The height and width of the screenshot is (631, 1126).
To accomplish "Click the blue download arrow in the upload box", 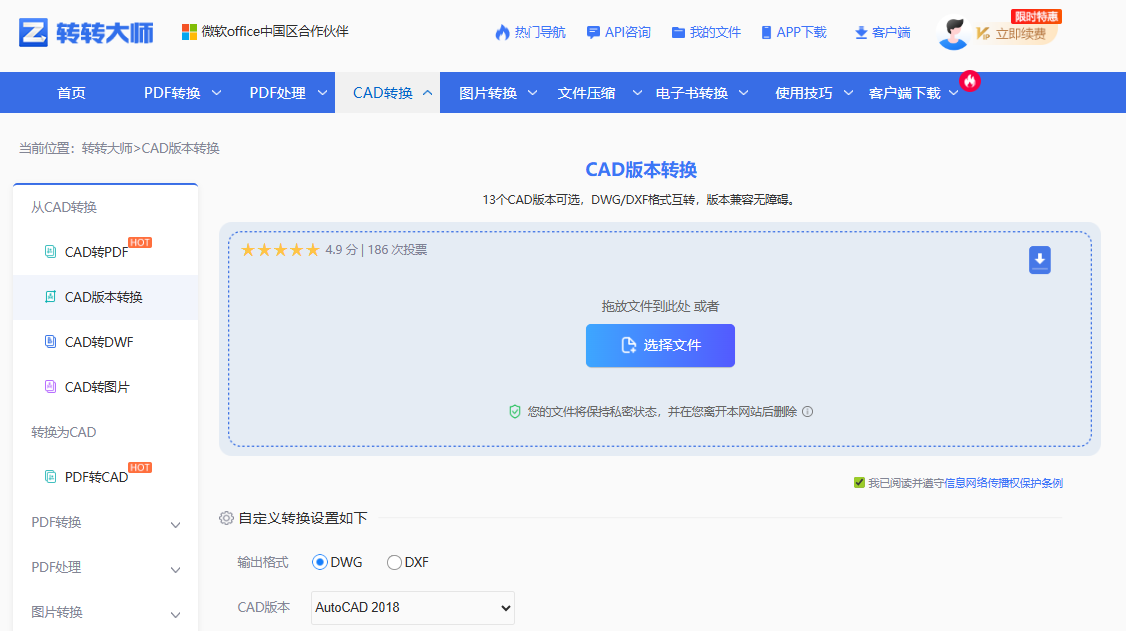I will coord(1039,260).
